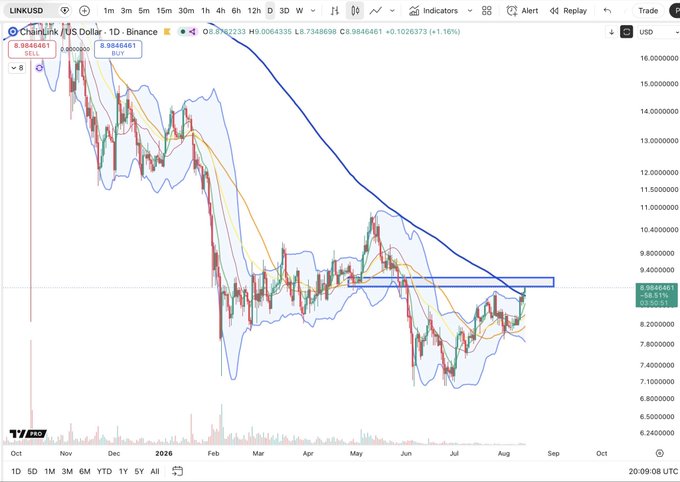Select the 15m timeframe
This screenshot has width=680, height=482.
point(164,10)
